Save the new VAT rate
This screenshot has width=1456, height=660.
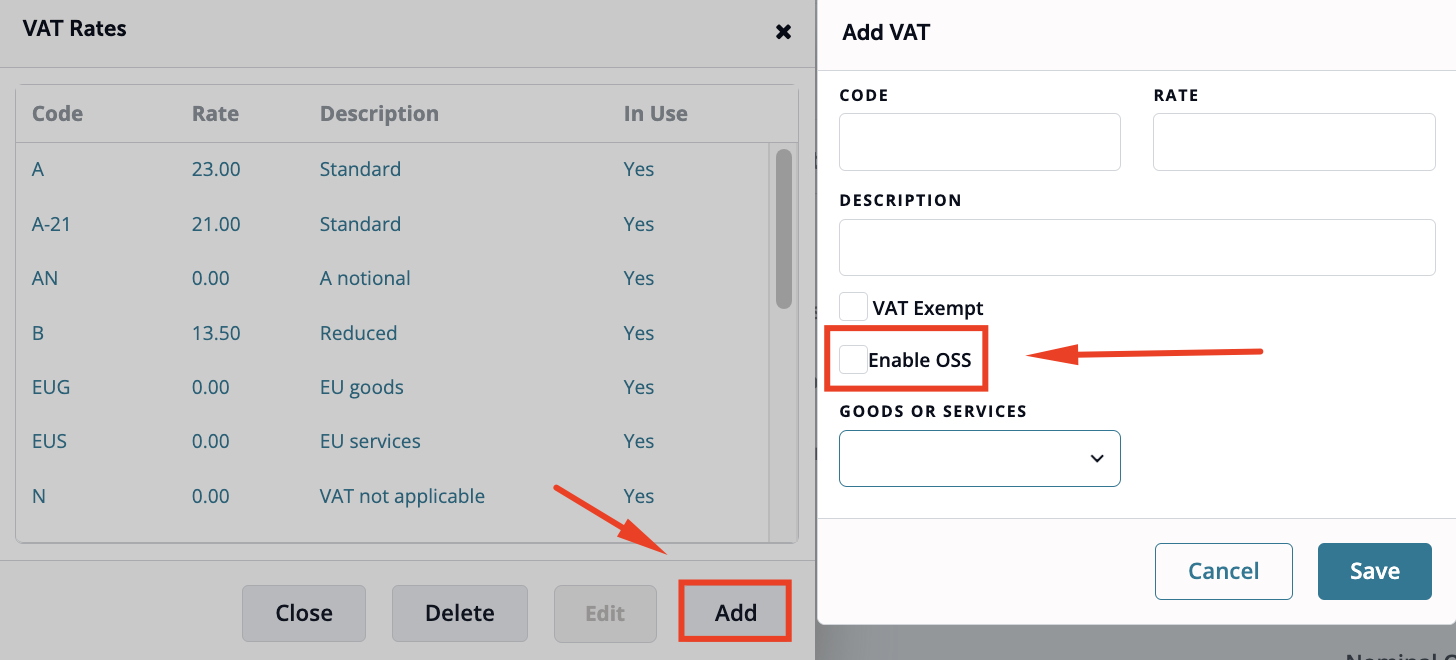pos(1375,571)
